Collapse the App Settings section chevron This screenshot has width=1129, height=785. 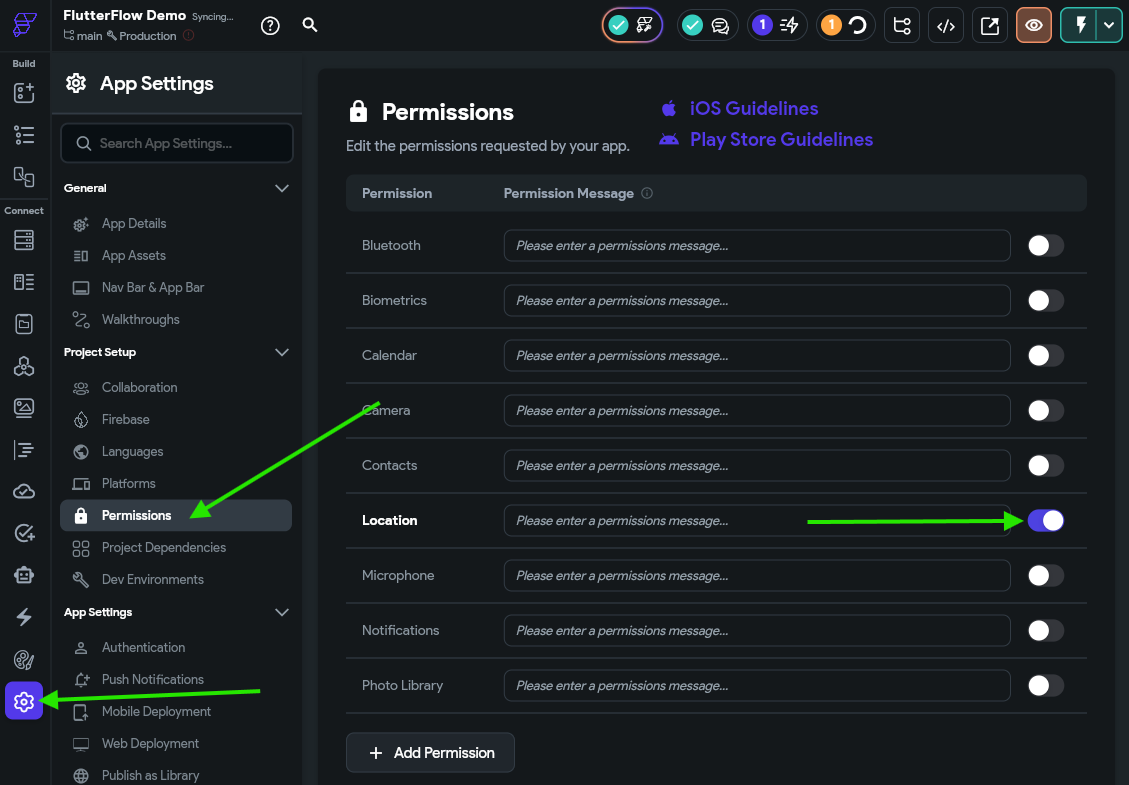click(282, 612)
